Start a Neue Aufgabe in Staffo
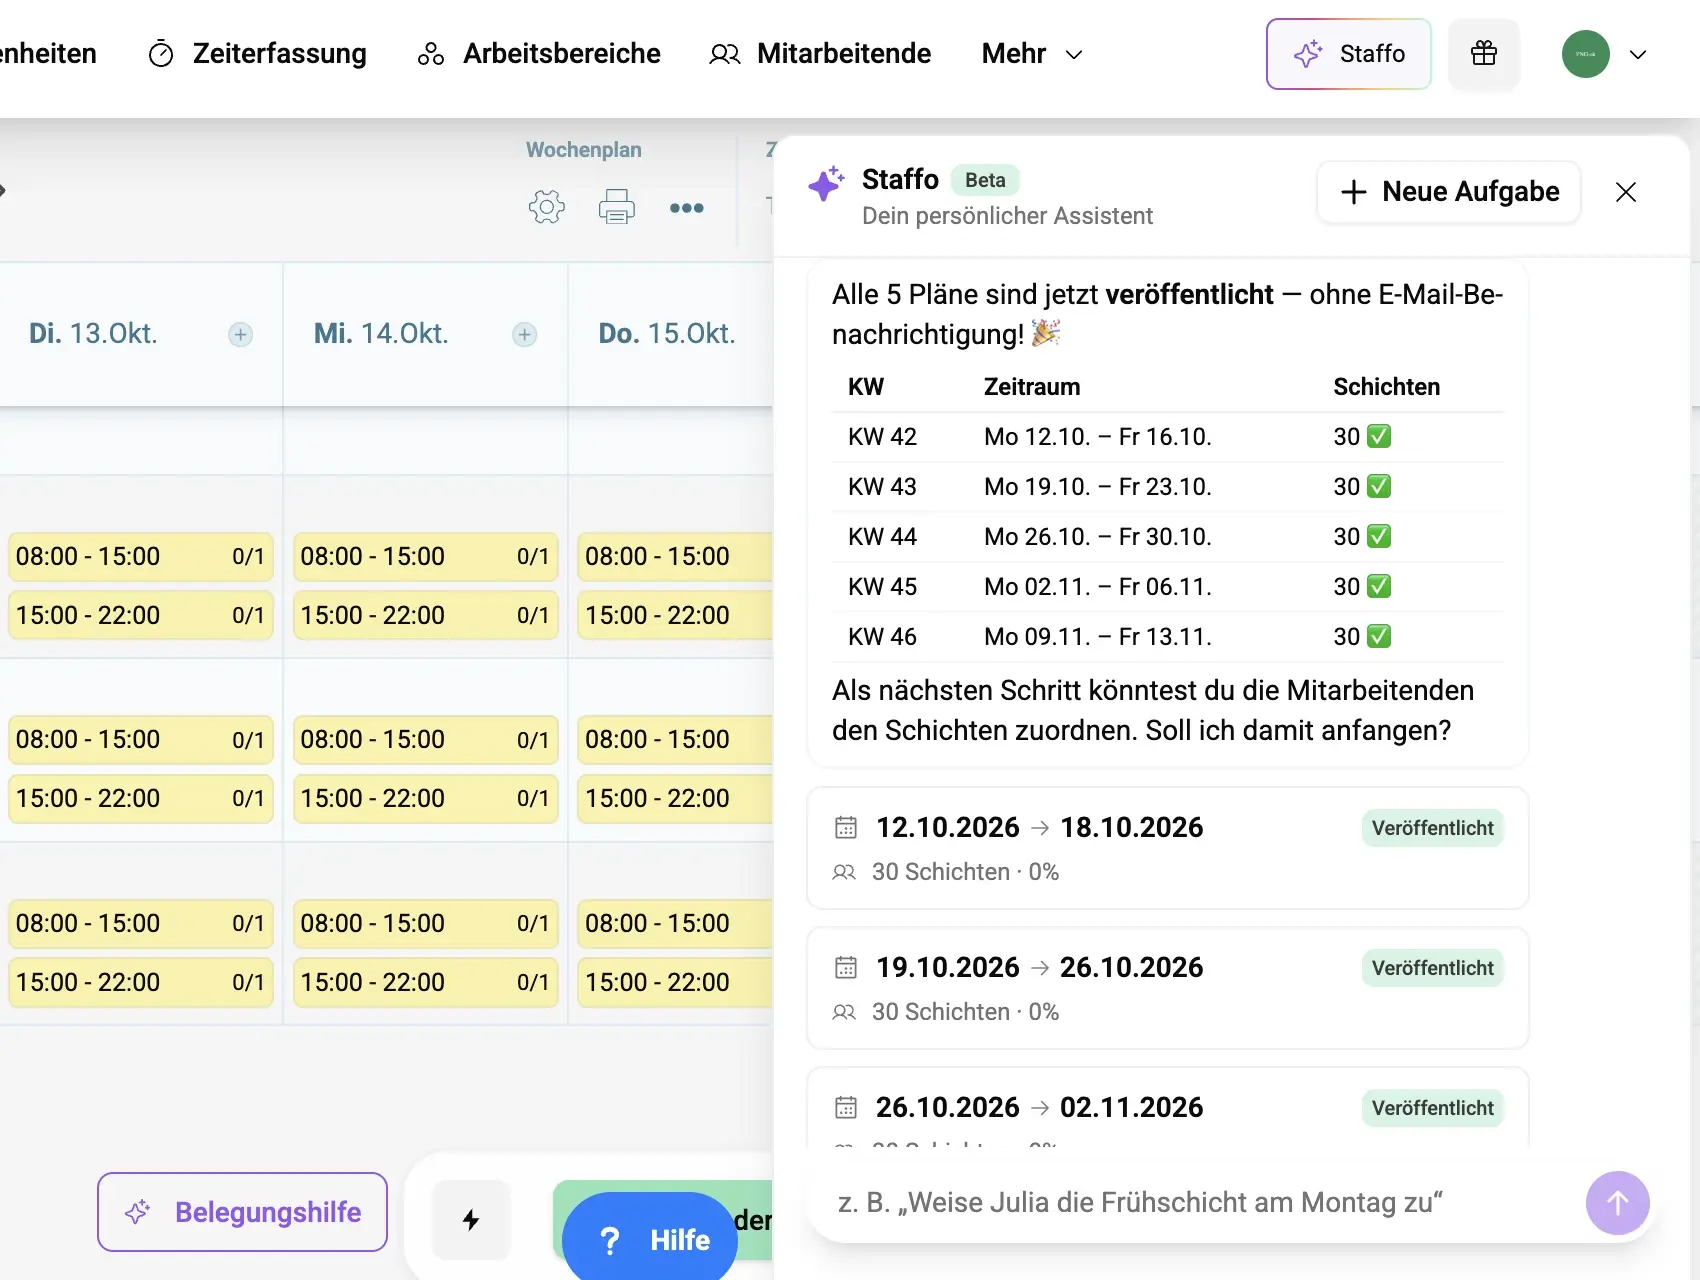The width and height of the screenshot is (1700, 1280). (x=1449, y=192)
